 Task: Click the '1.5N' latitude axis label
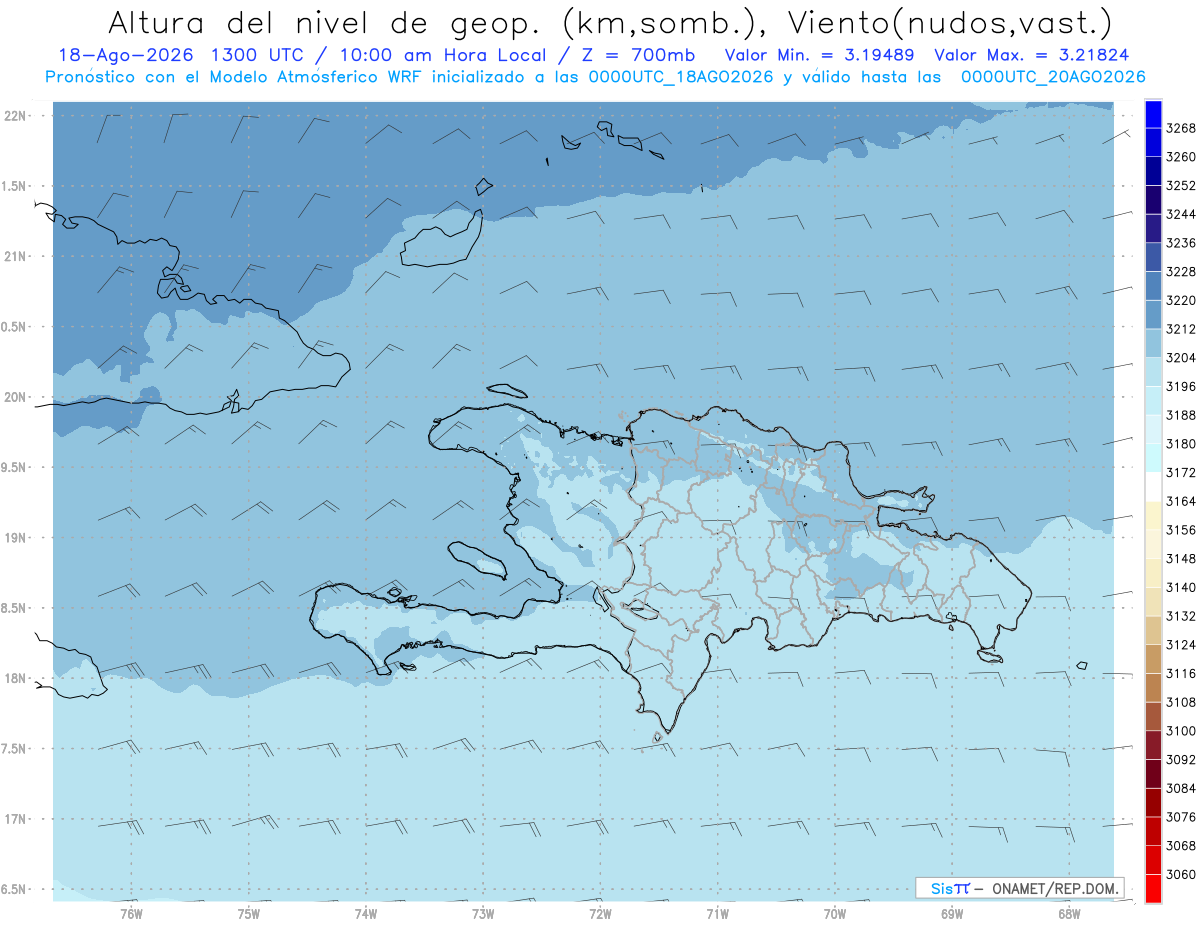coord(14,186)
